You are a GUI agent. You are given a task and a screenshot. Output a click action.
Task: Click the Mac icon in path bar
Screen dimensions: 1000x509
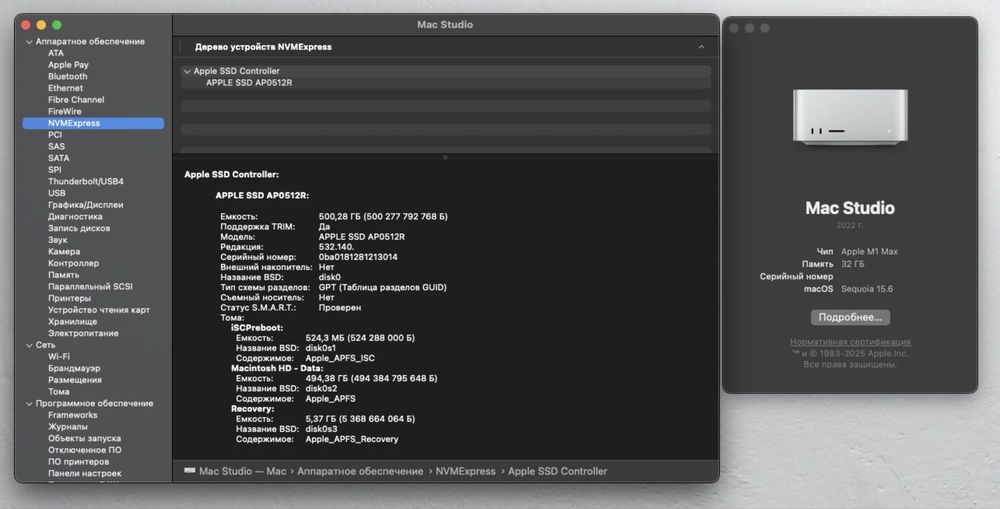click(x=189, y=471)
